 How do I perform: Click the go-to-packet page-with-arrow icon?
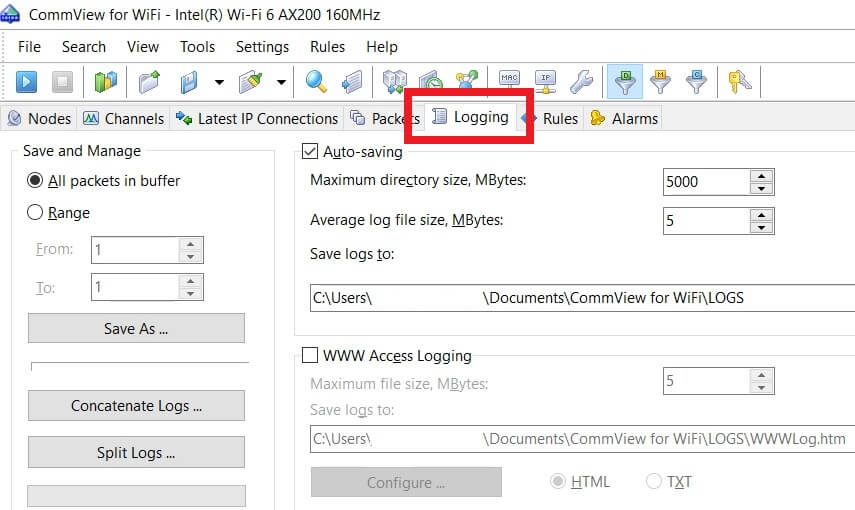point(352,82)
